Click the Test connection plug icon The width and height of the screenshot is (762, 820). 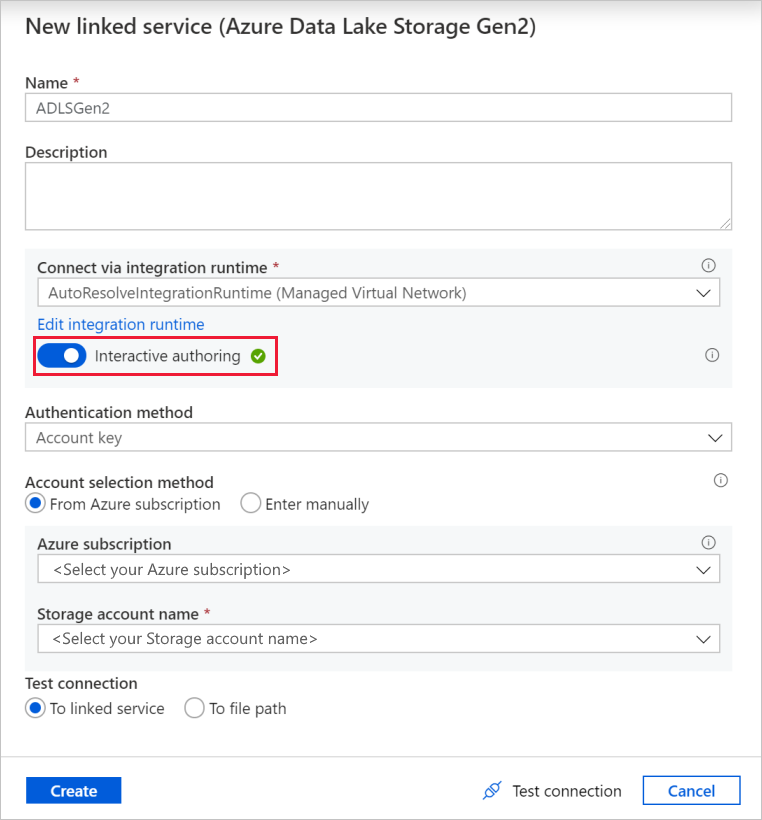point(492,790)
